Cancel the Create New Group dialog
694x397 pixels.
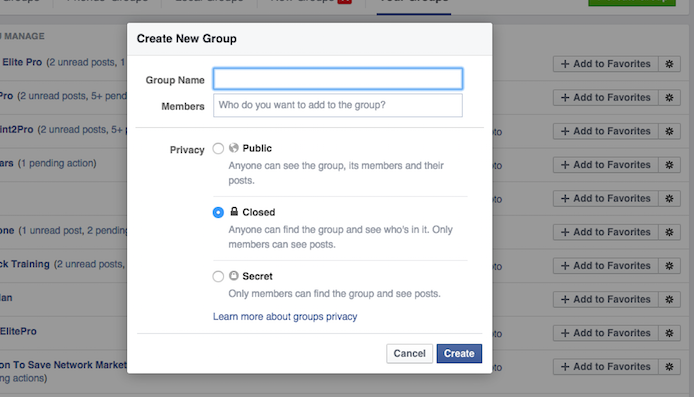point(409,354)
